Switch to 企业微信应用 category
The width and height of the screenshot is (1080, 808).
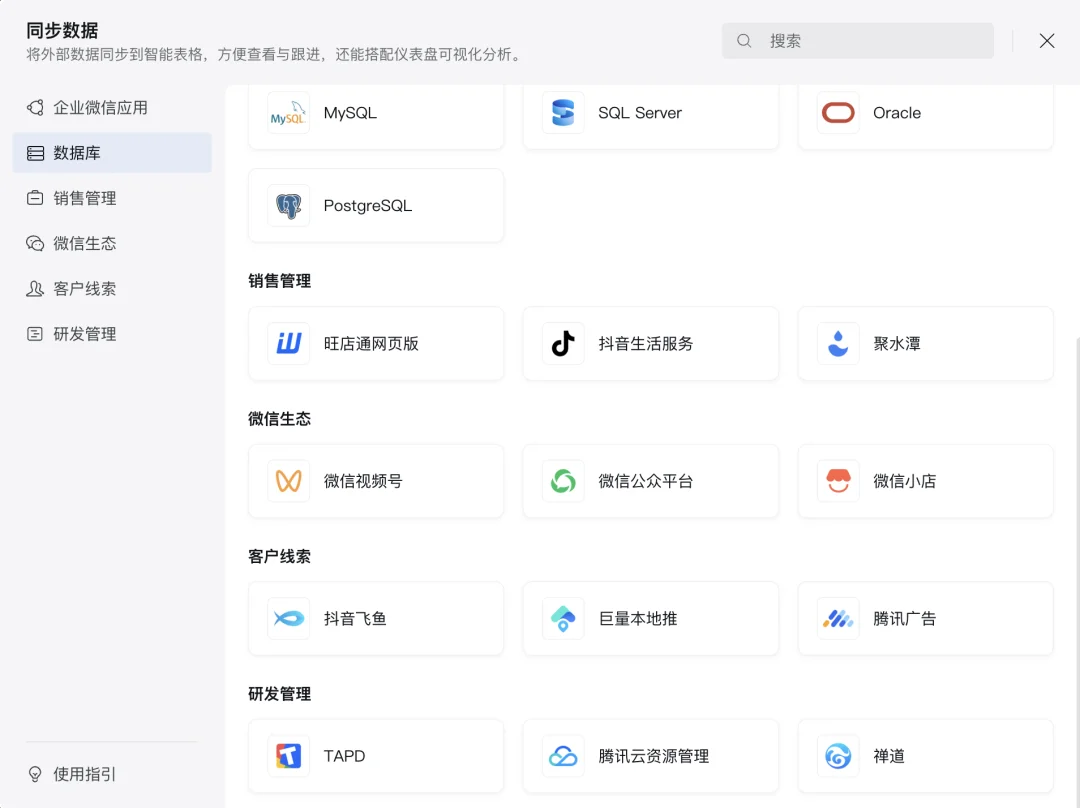(112, 107)
